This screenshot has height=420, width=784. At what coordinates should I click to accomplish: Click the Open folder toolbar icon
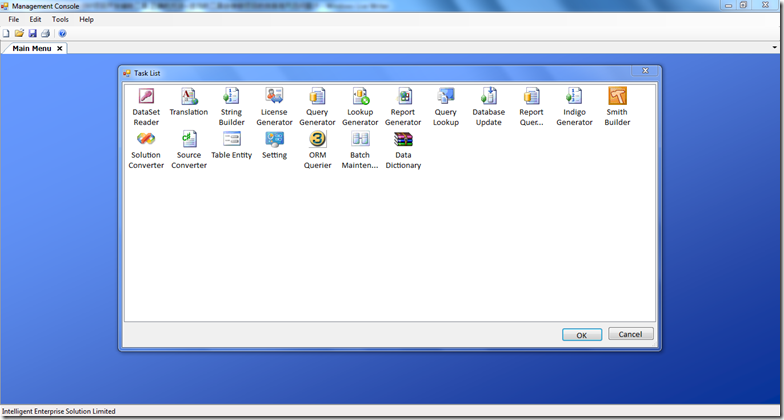coord(19,34)
